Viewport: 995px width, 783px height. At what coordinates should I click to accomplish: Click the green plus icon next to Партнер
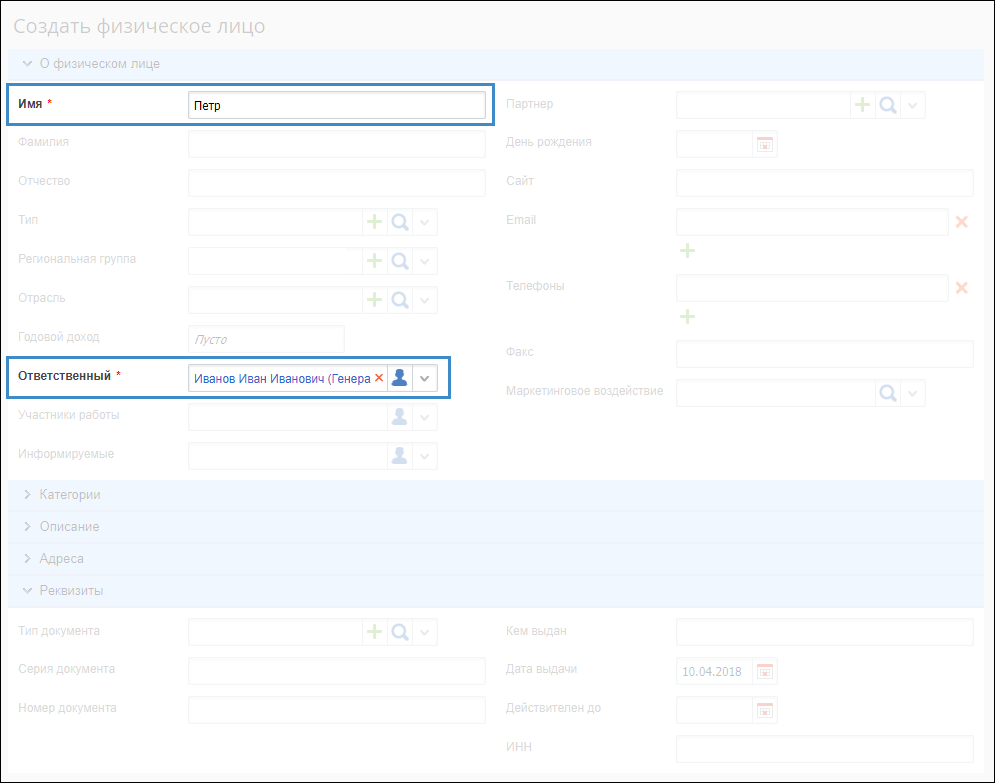coord(862,105)
